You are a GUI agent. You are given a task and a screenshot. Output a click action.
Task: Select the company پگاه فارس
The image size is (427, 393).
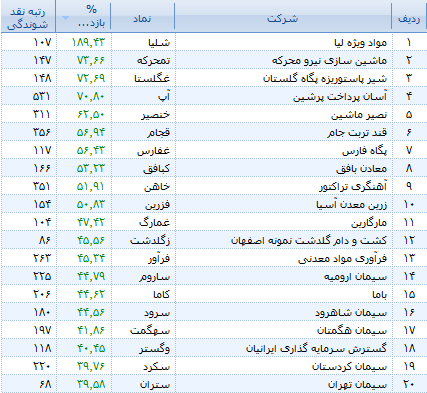pyautogui.click(x=365, y=151)
